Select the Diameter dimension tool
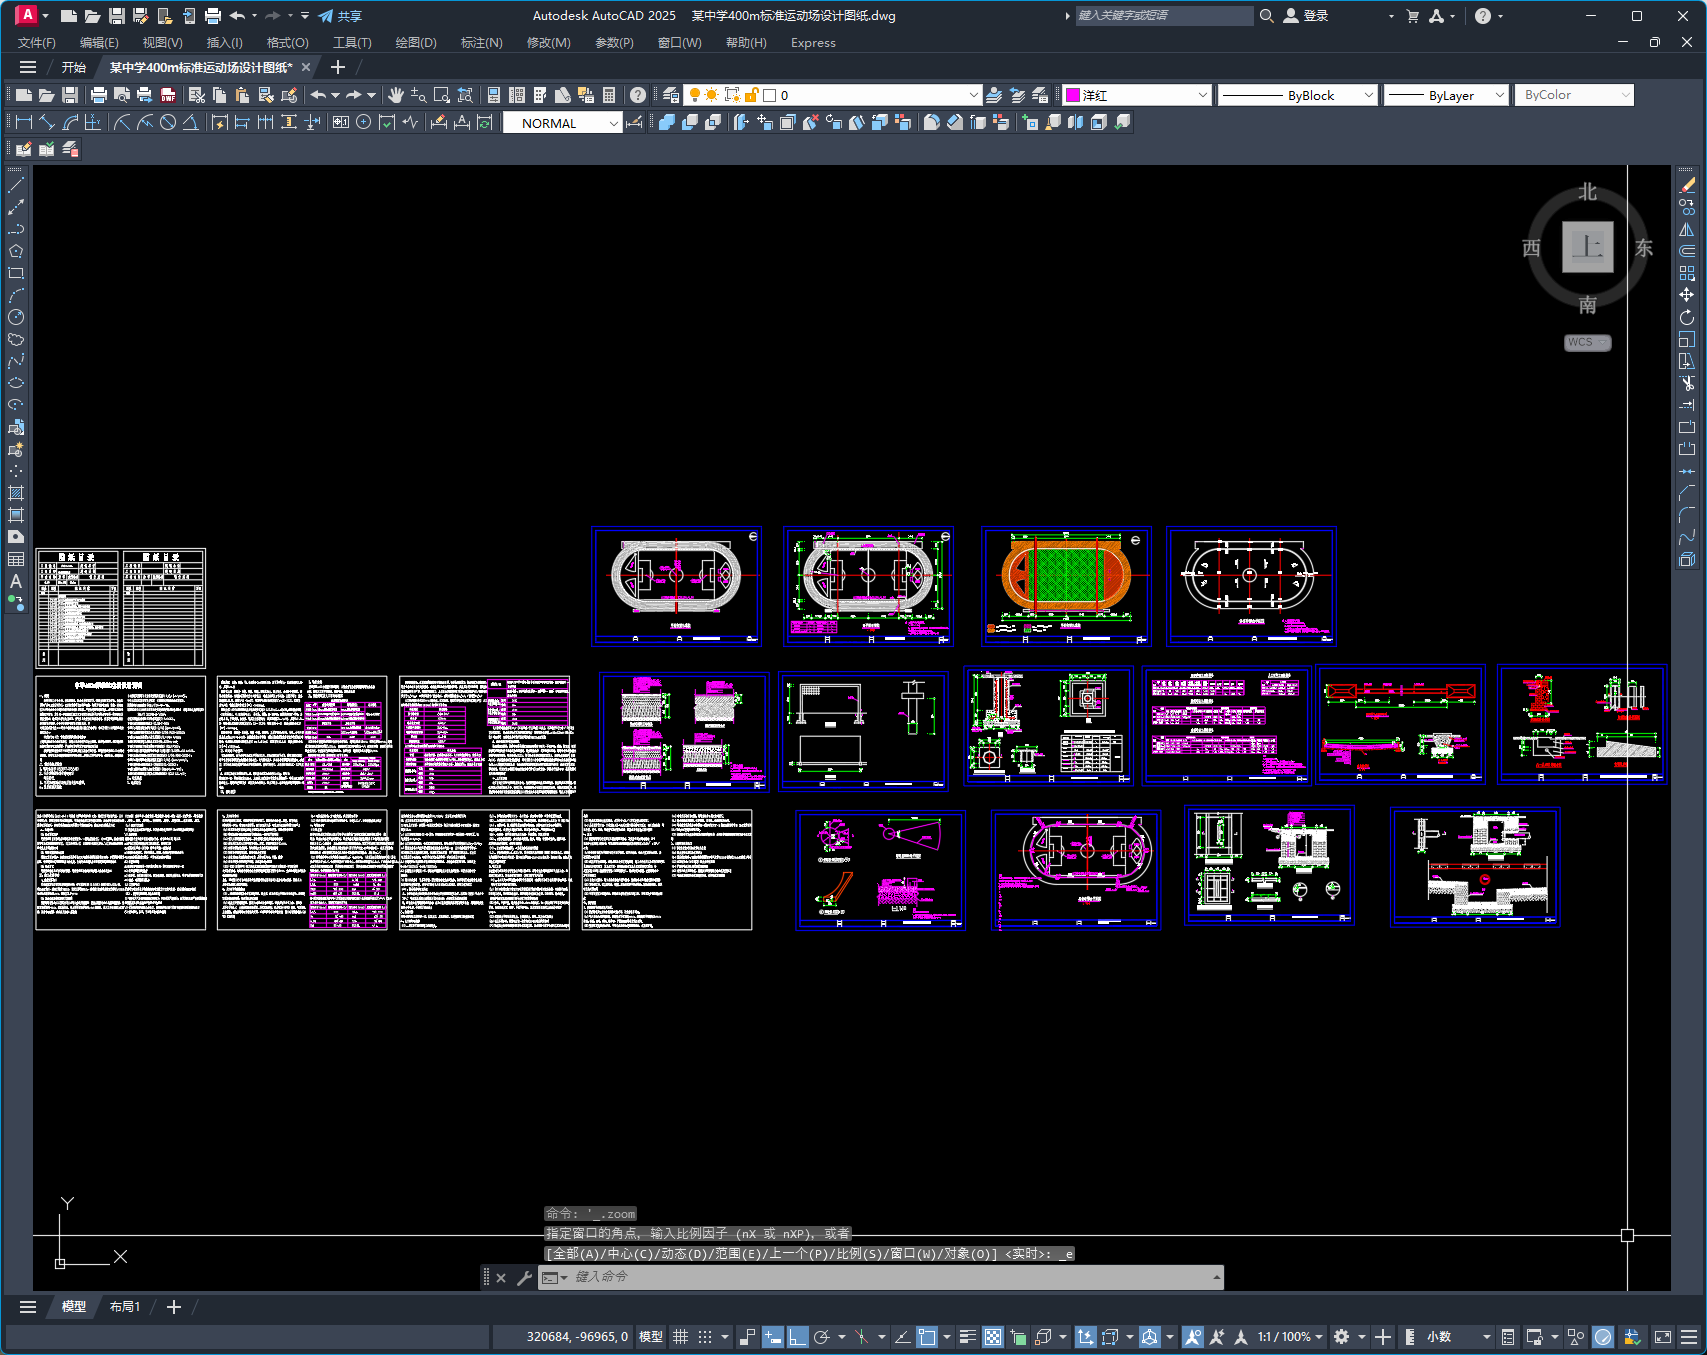Image resolution: width=1707 pixels, height=1355 pixels. (x=168, y=122)
